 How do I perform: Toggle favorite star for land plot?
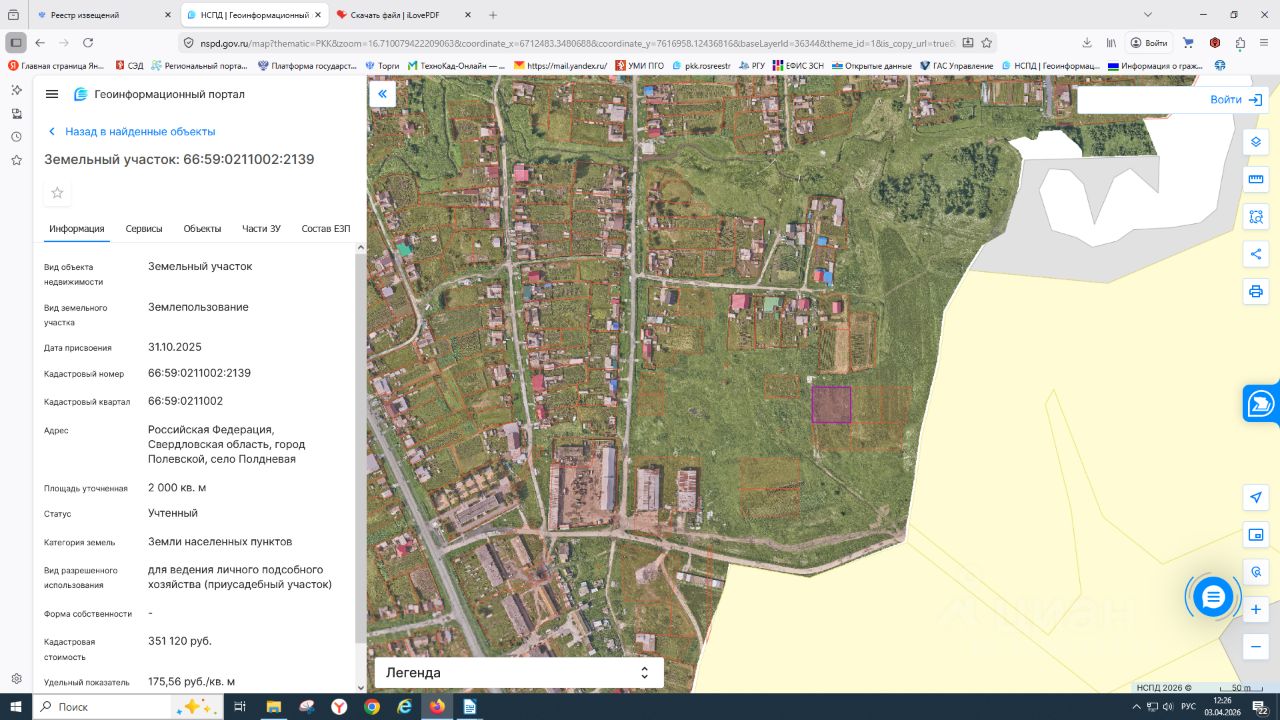tap(57, 193)
